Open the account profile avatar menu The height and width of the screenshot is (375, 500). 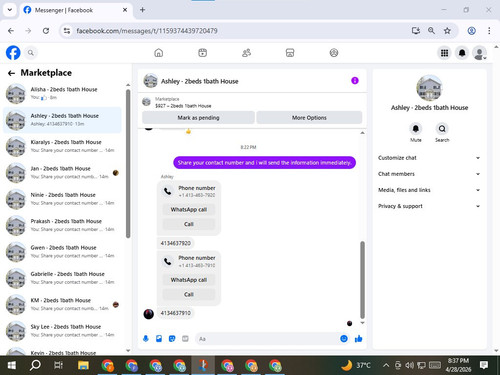click(480, 53)
